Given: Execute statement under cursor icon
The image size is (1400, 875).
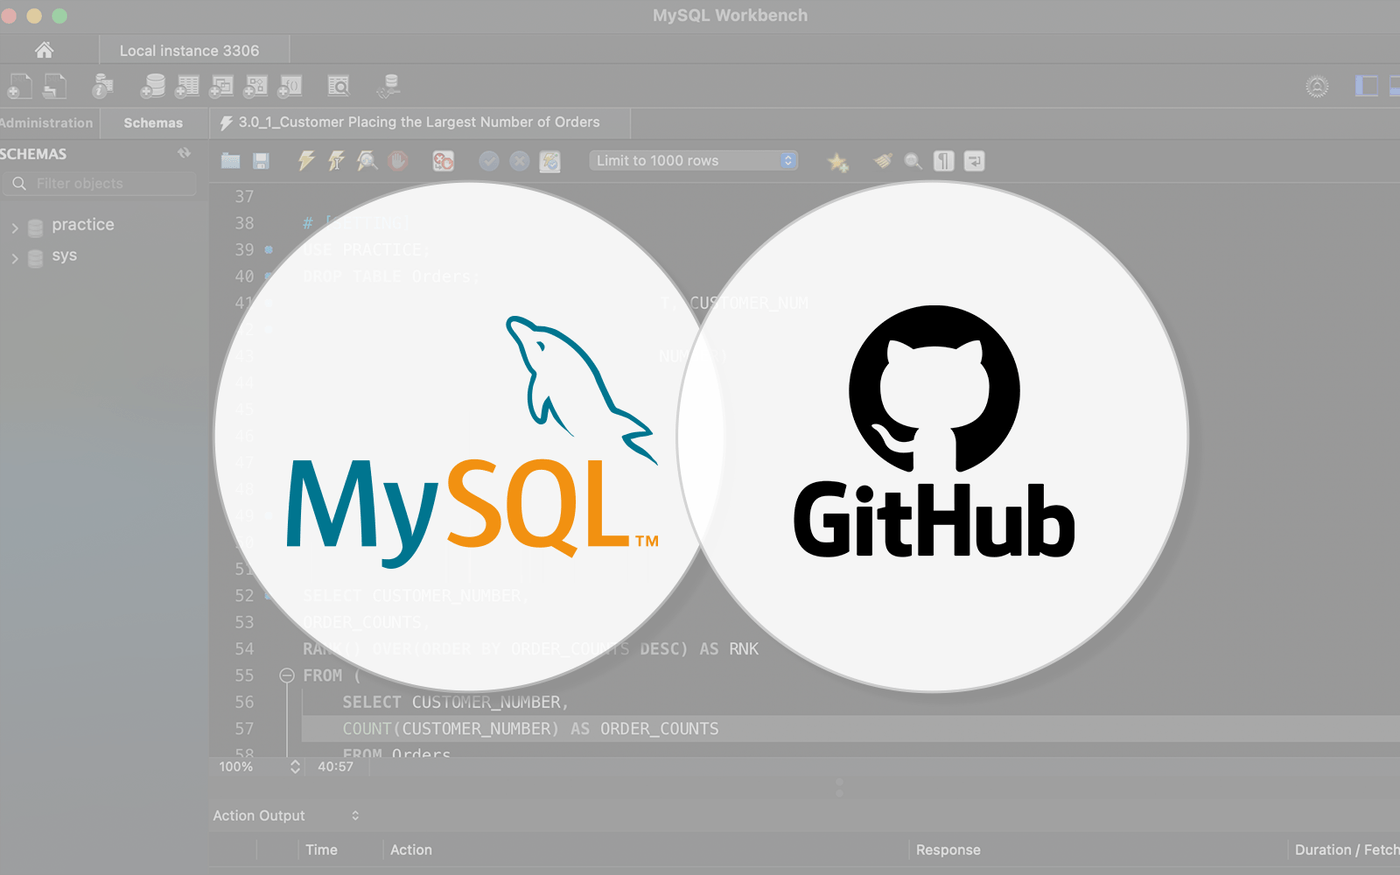Looking at the screenshot, I should 336,160.
